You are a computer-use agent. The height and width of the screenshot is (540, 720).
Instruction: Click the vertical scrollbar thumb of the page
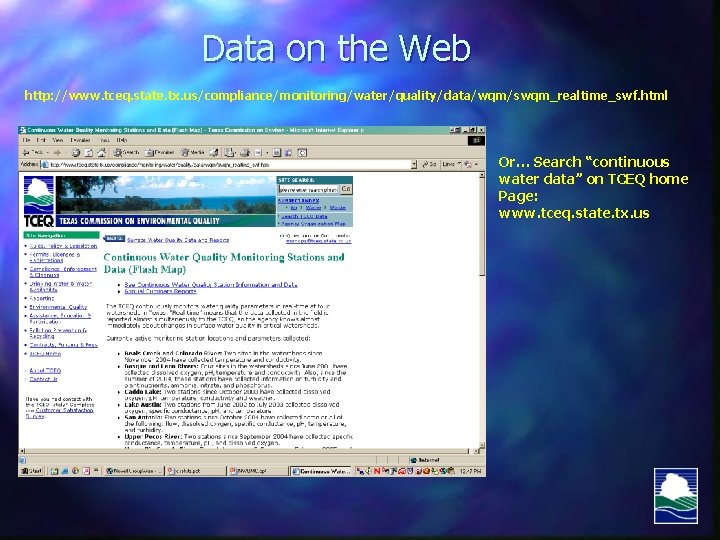click(482, 227)
